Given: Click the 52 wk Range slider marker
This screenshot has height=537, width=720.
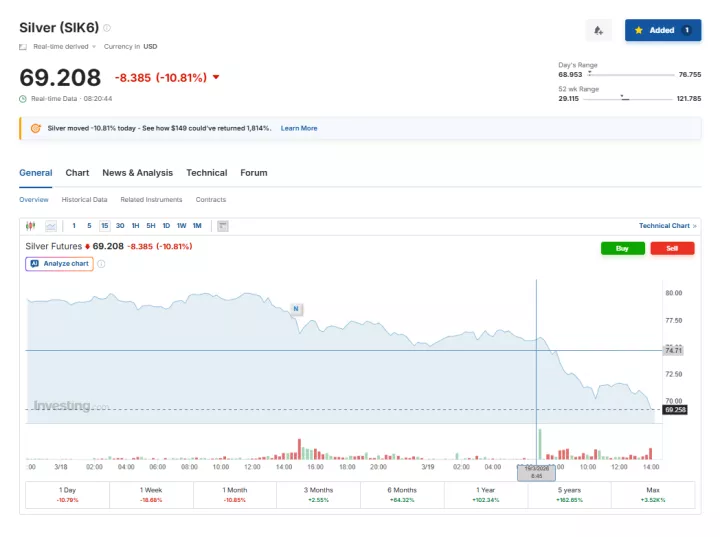Looking at the screenshot, I should (x=623, y=98).
